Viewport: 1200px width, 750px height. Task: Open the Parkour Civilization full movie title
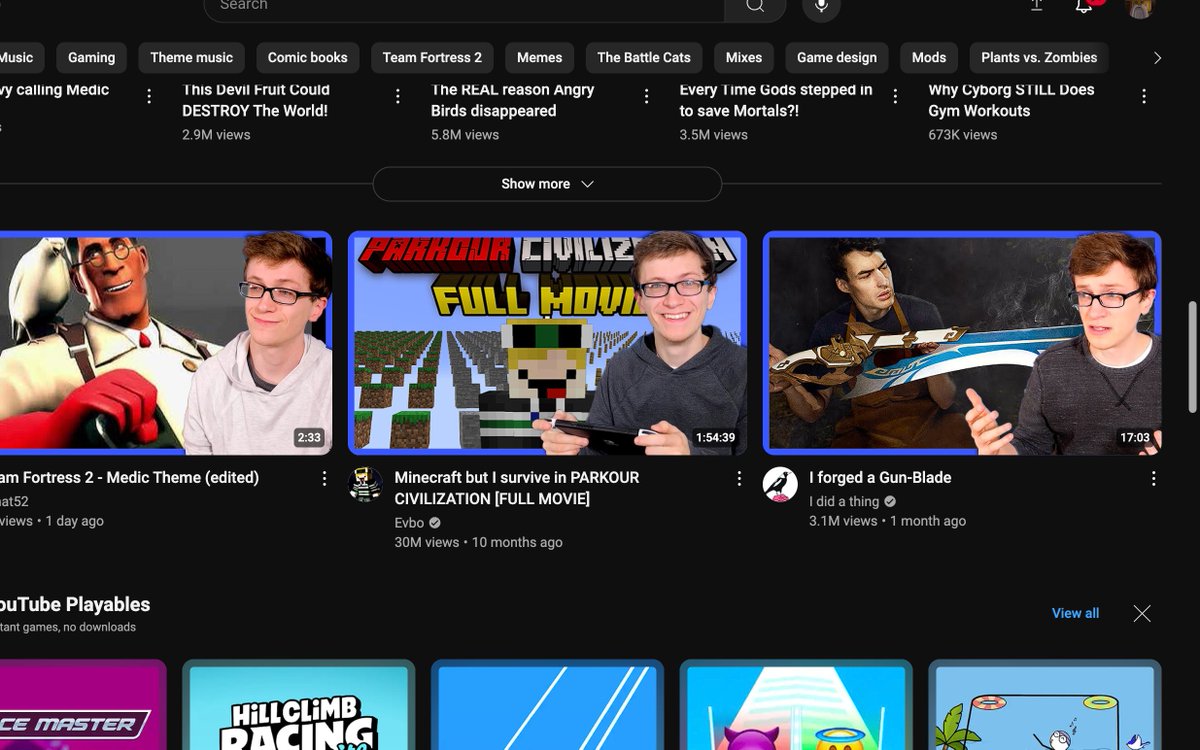(x=517, y=488)
